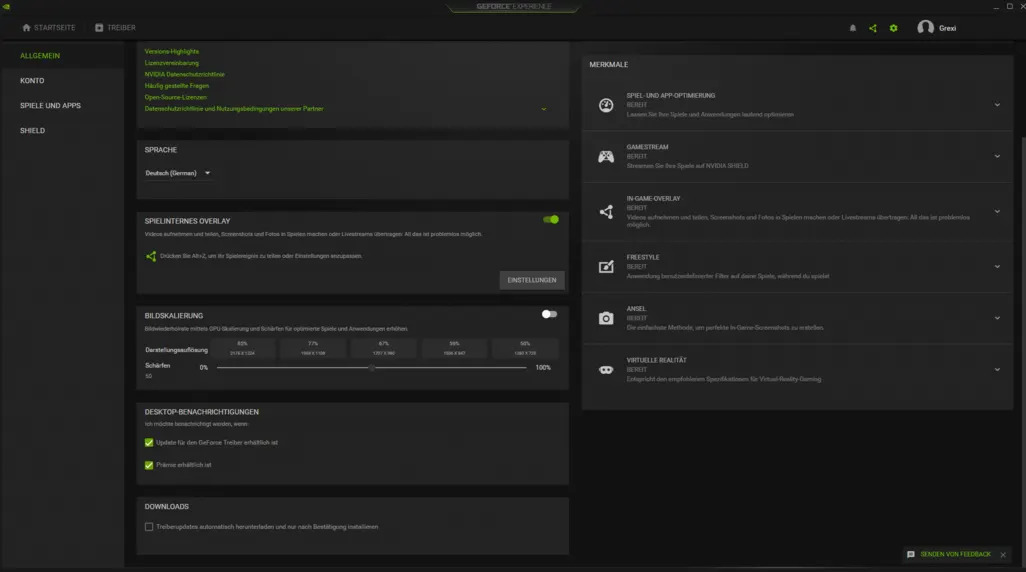The image size is (1026, 572).
Task: Open the Deutsch (German) language dropdown
Action: (177, 173)
